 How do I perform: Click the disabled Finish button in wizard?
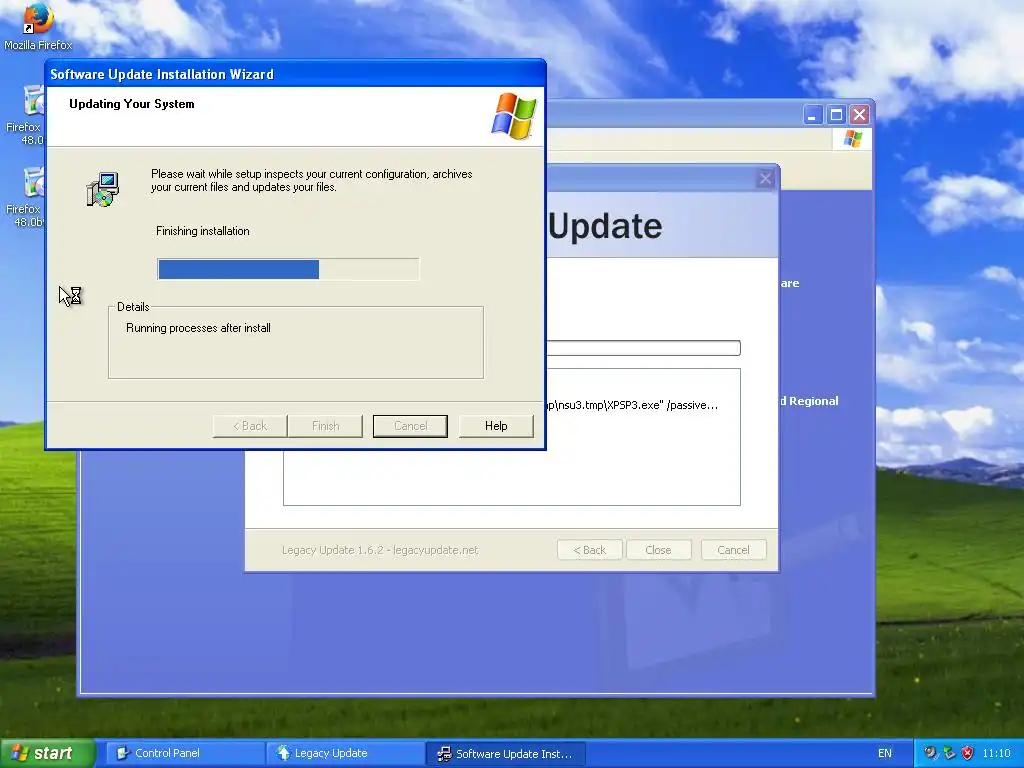325,426
